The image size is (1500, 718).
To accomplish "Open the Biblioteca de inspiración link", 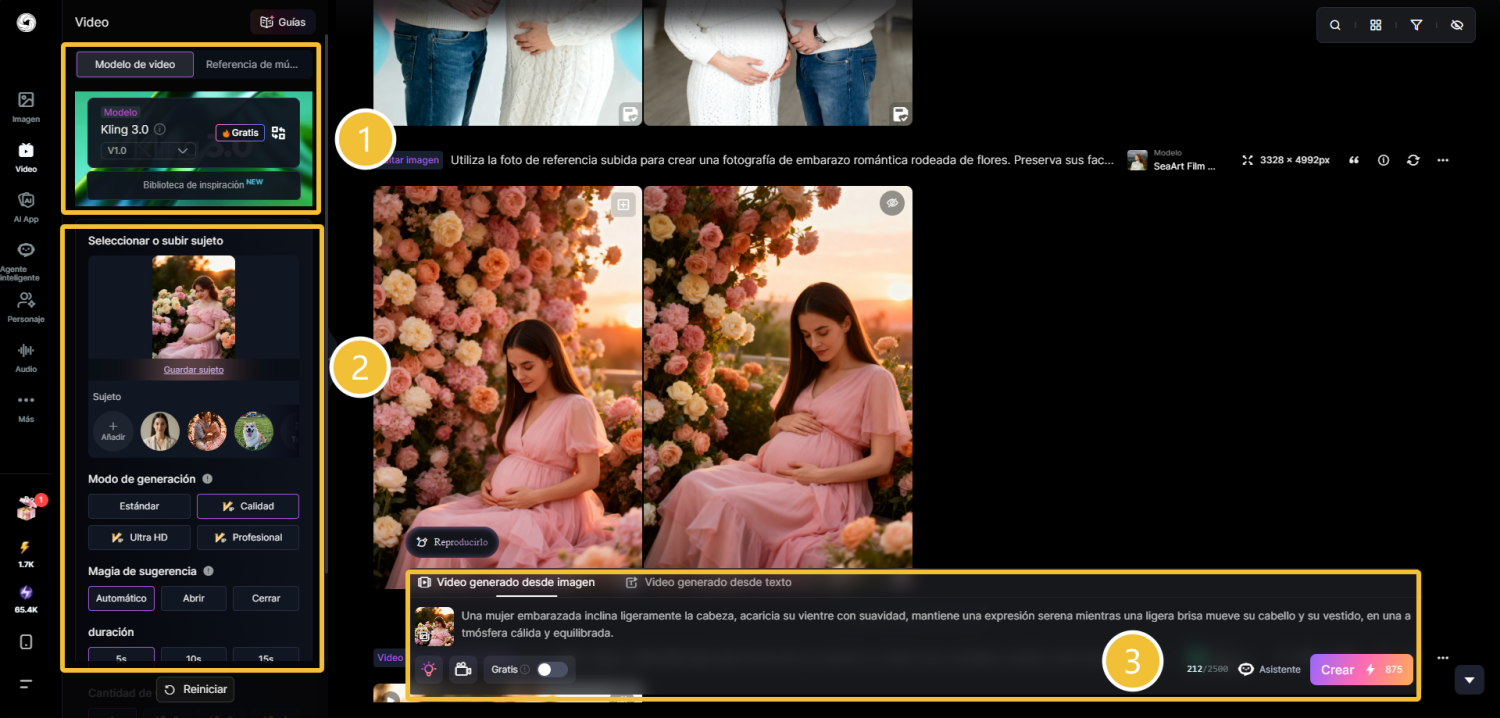I will point(193,186).
